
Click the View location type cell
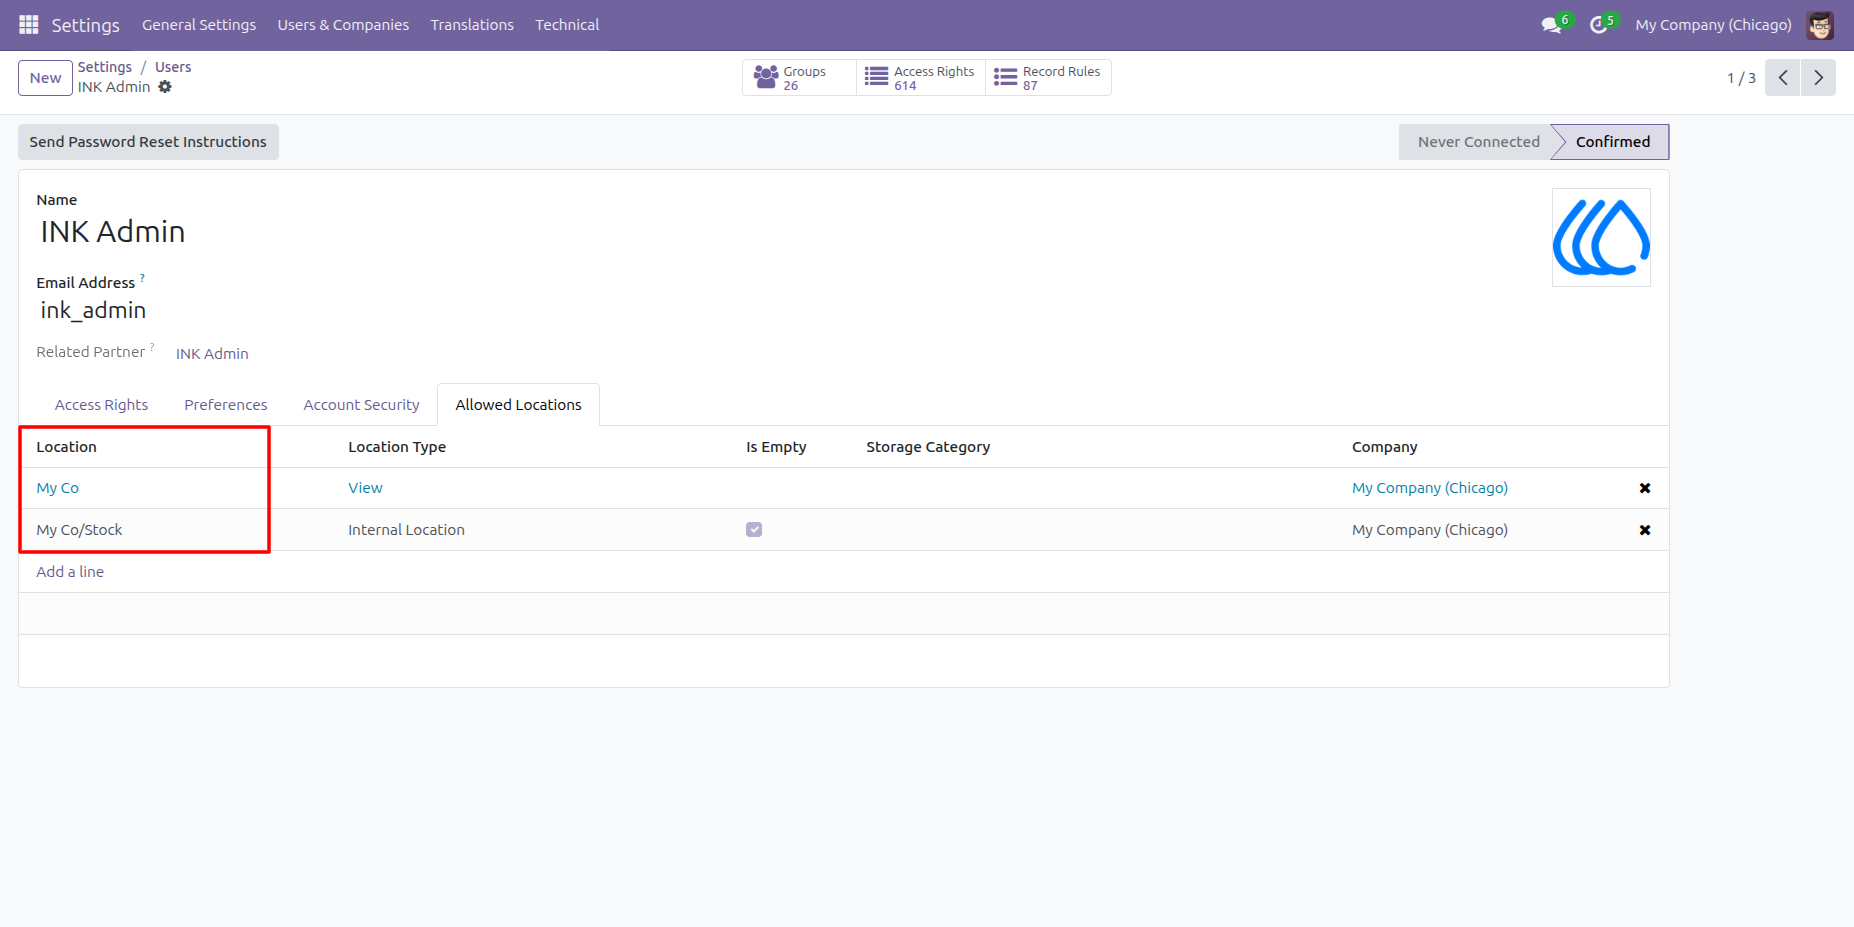coord(365,488)
